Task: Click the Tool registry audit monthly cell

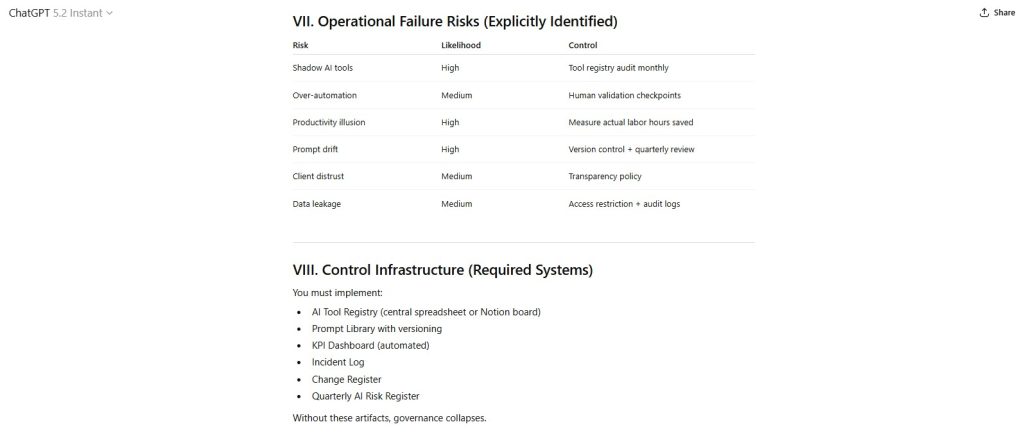Action: (618, 68)
